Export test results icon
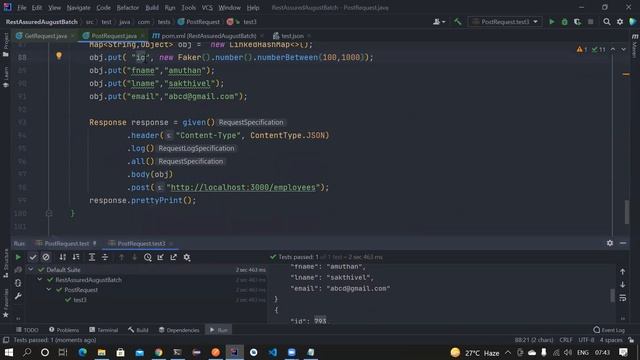Image resolution: width=640 pixels, height=360 pixels. pos(173,257)
